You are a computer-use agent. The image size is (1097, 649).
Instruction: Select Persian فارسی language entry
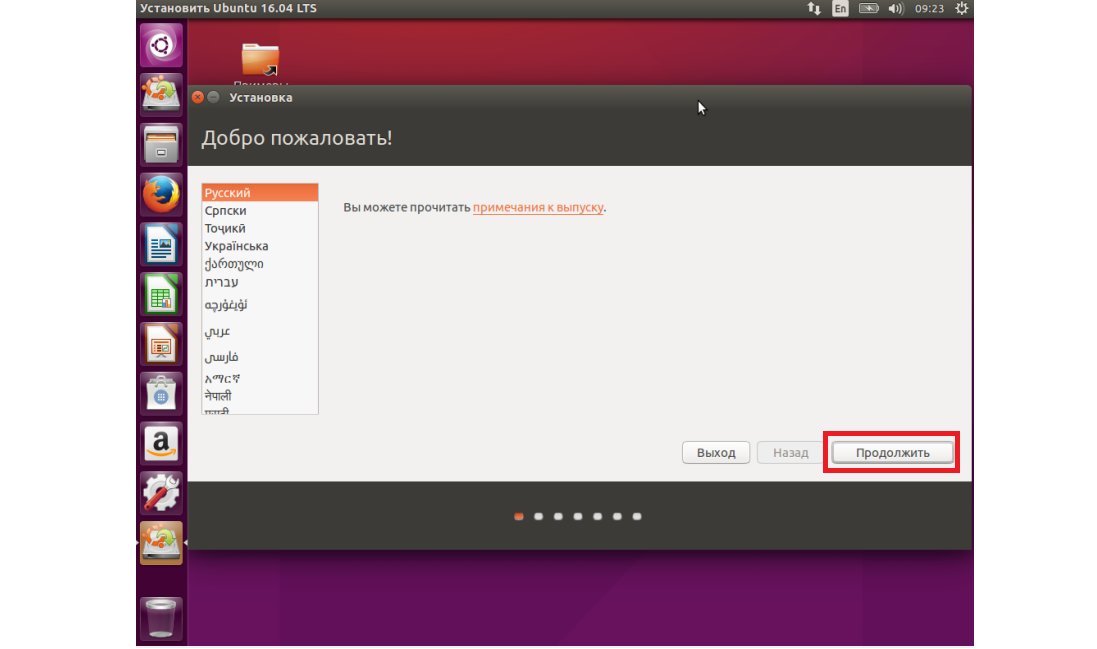tap(260, 357)
